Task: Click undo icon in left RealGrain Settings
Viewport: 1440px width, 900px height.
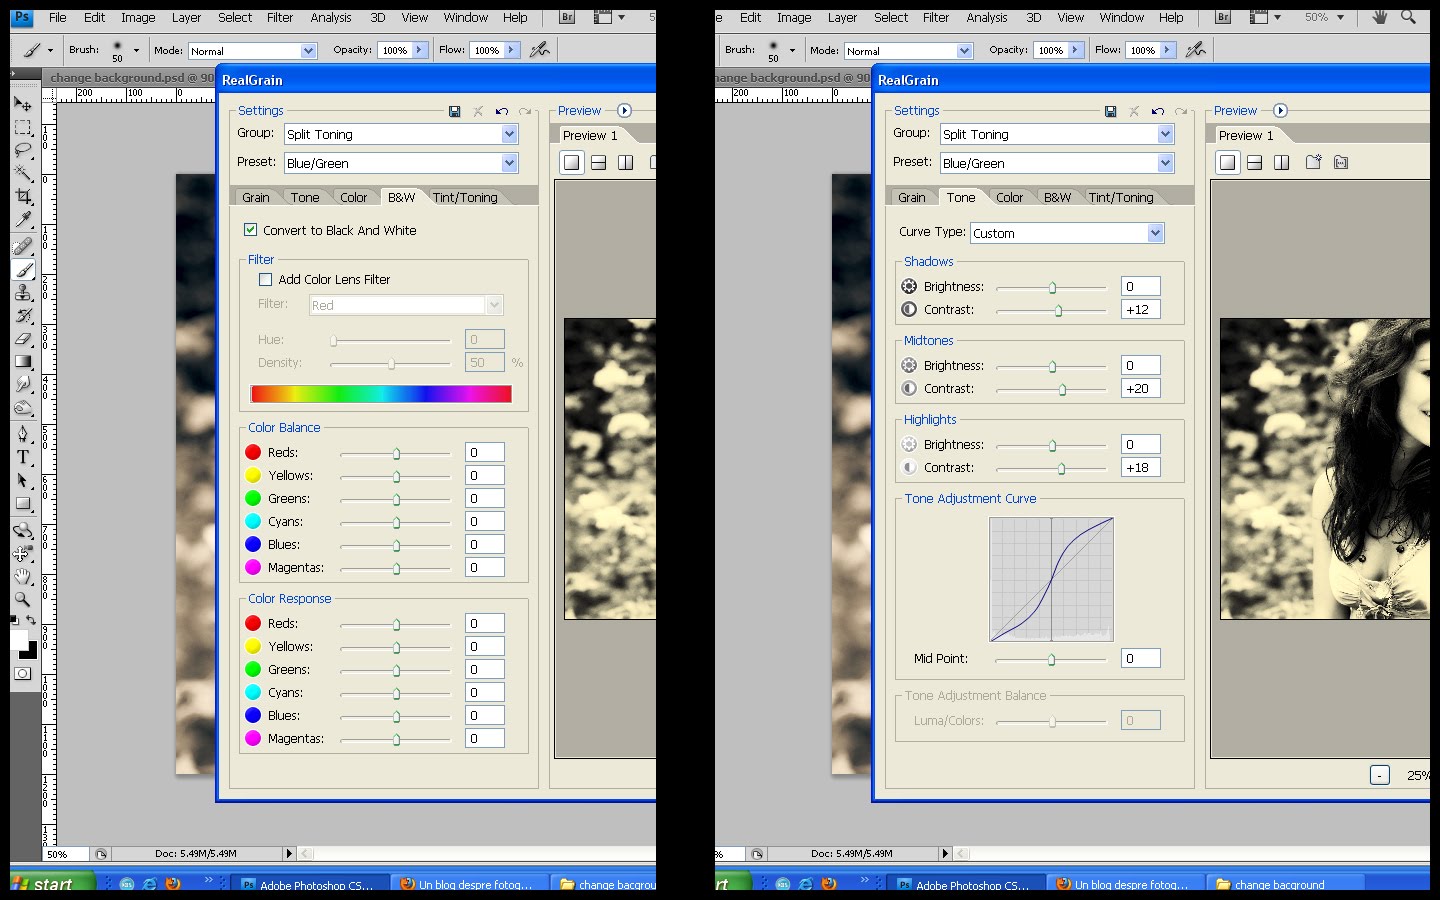Action: pos(502,111)
